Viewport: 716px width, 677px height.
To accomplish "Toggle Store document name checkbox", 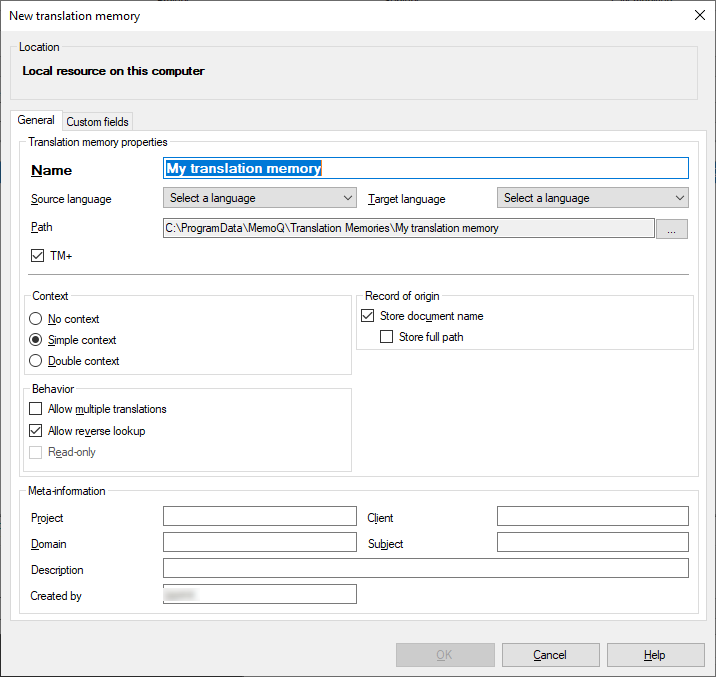I will 367,316.
